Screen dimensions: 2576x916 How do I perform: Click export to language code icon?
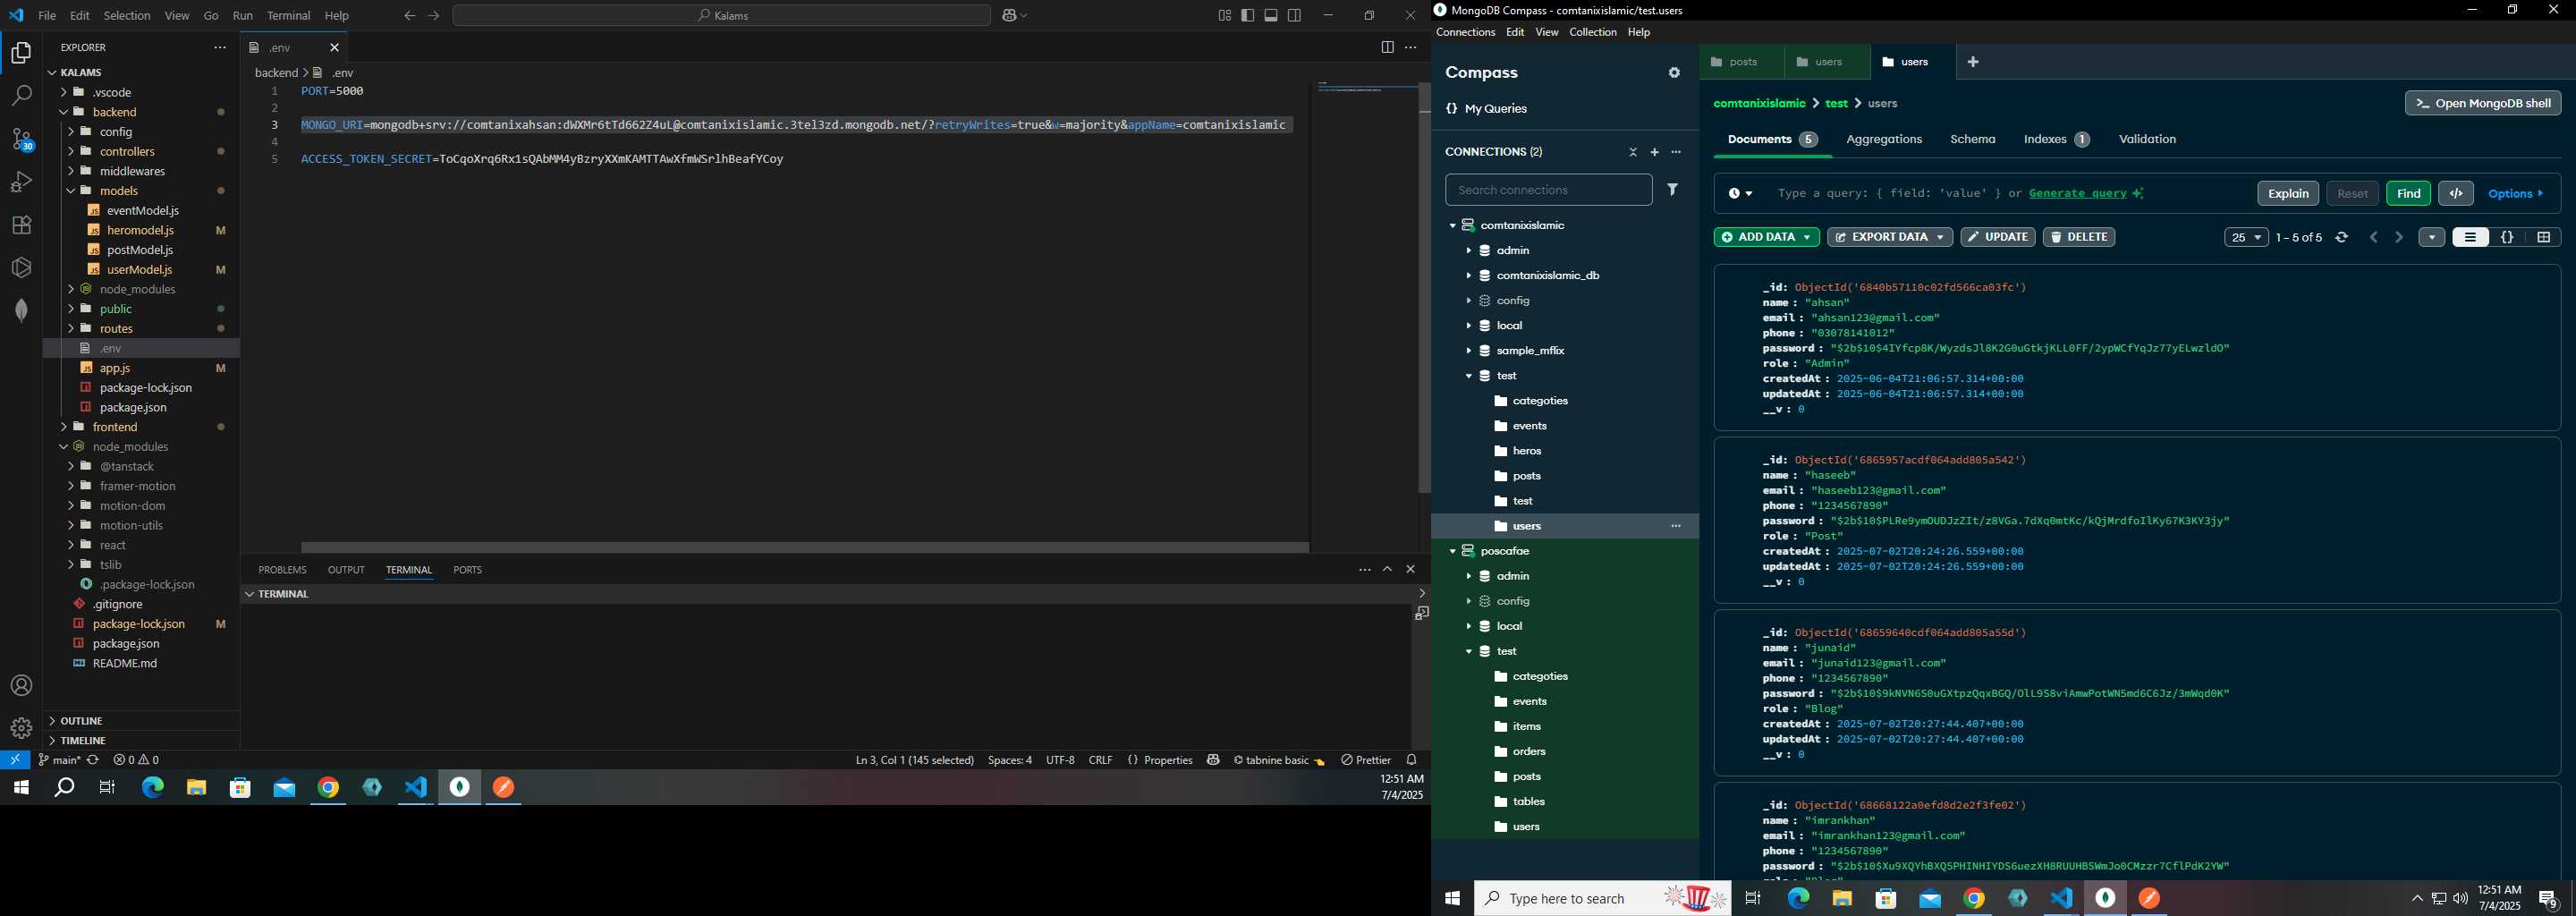(2456, 193)
